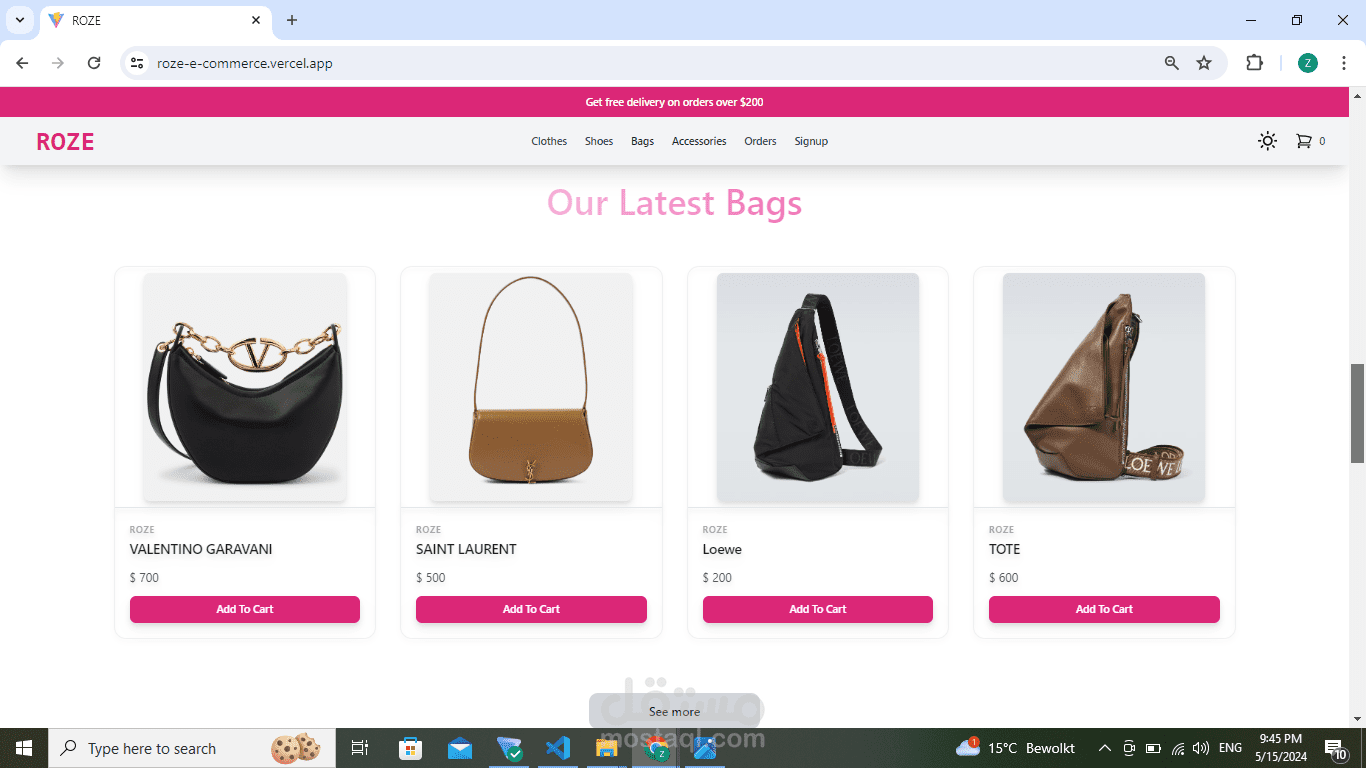Open the battery status icon
Viewport: 1366px width, 768px height.
click(1153, 748)
